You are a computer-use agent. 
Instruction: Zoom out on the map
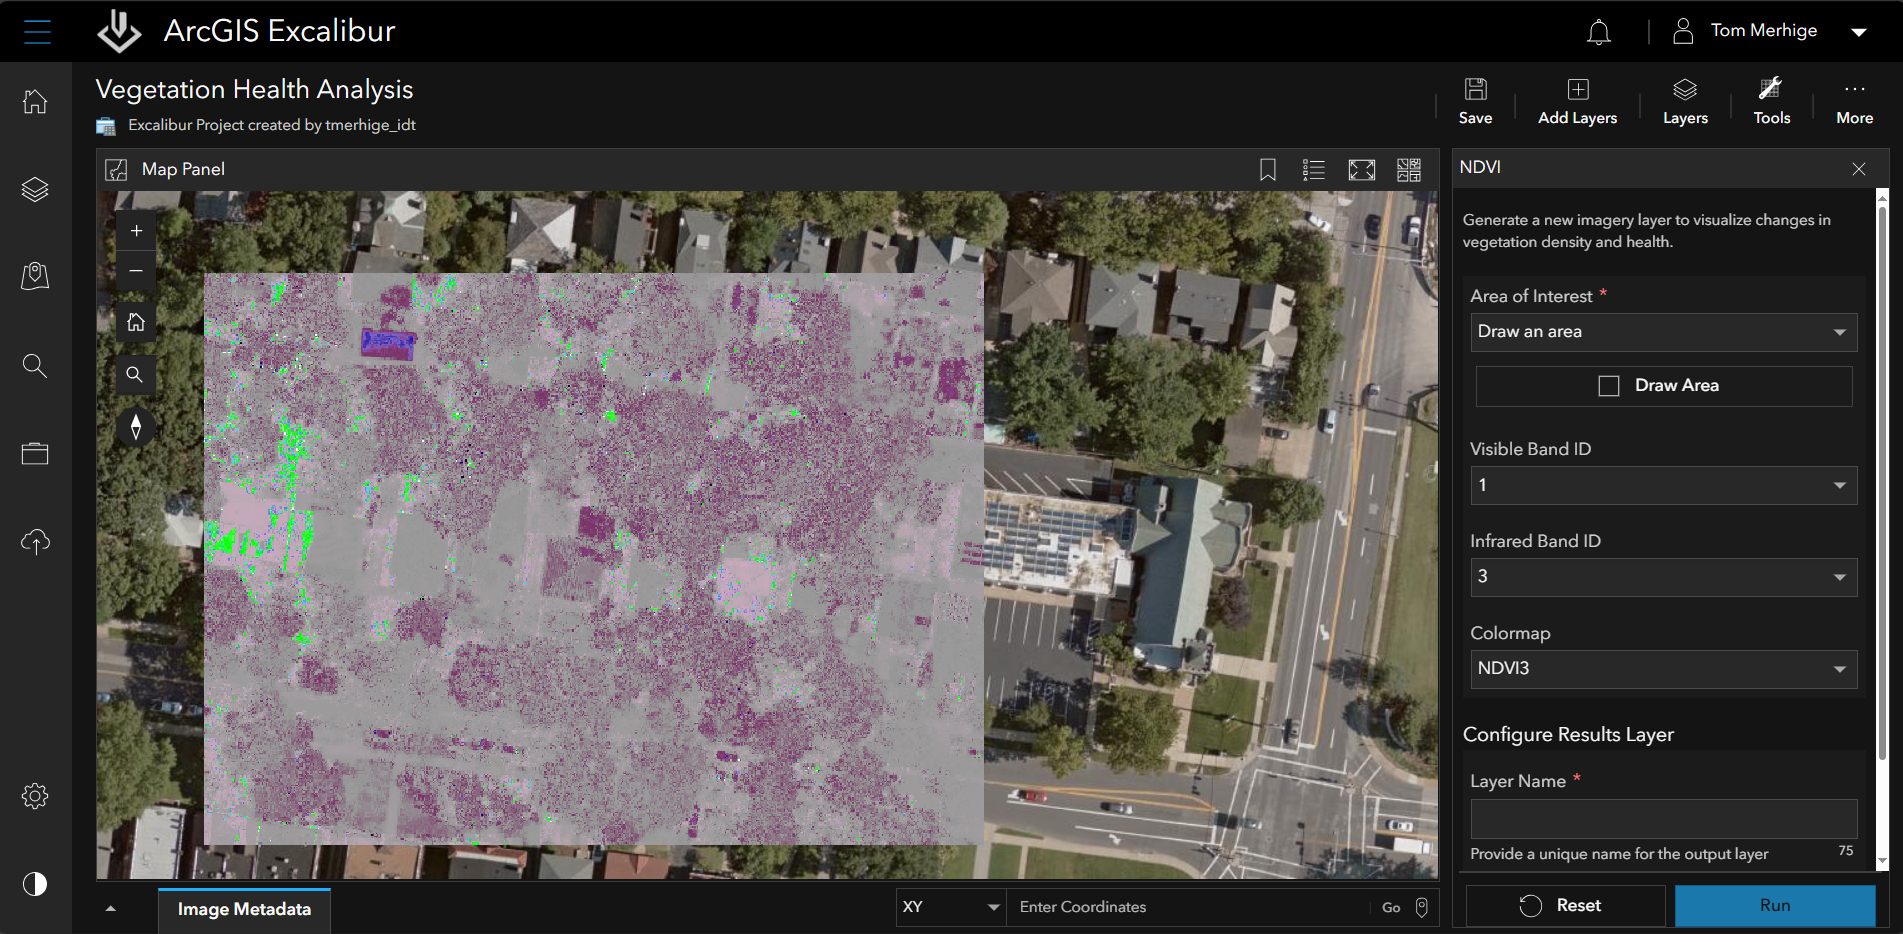tap(136, 271)
